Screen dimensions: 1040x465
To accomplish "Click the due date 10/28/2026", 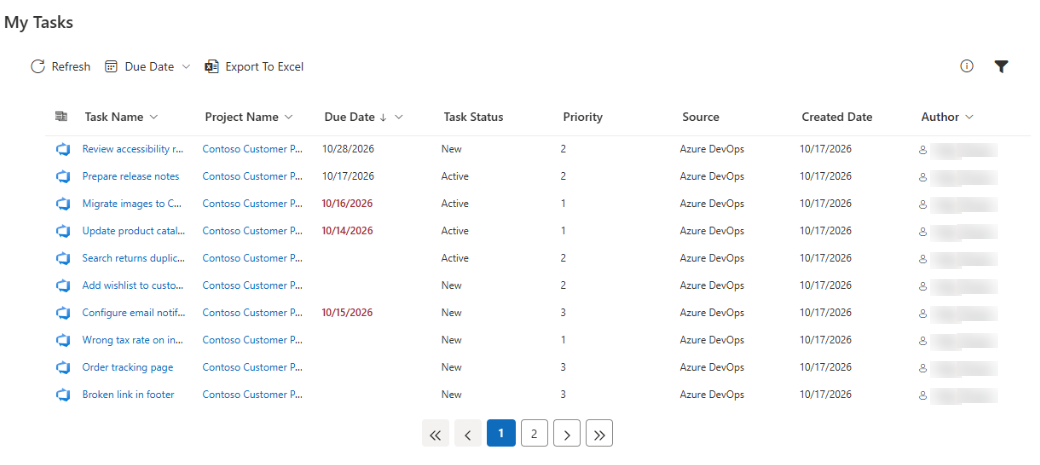I will (x=348, y=149).
